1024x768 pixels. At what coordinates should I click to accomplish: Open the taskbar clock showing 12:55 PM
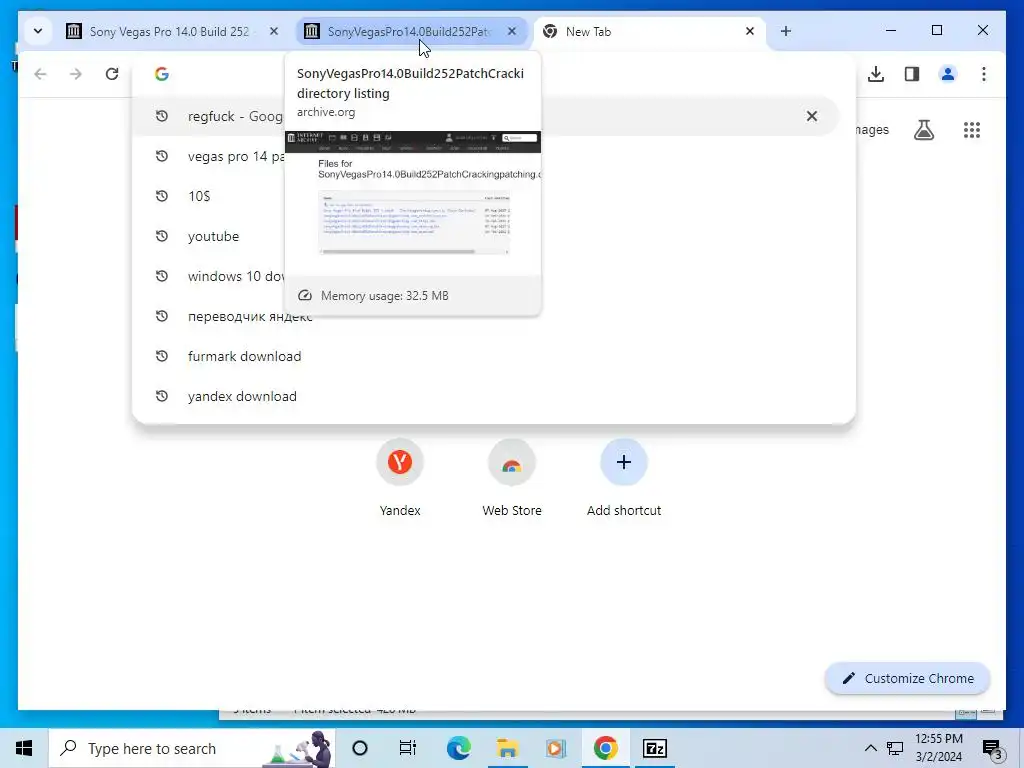coord(939,748)
